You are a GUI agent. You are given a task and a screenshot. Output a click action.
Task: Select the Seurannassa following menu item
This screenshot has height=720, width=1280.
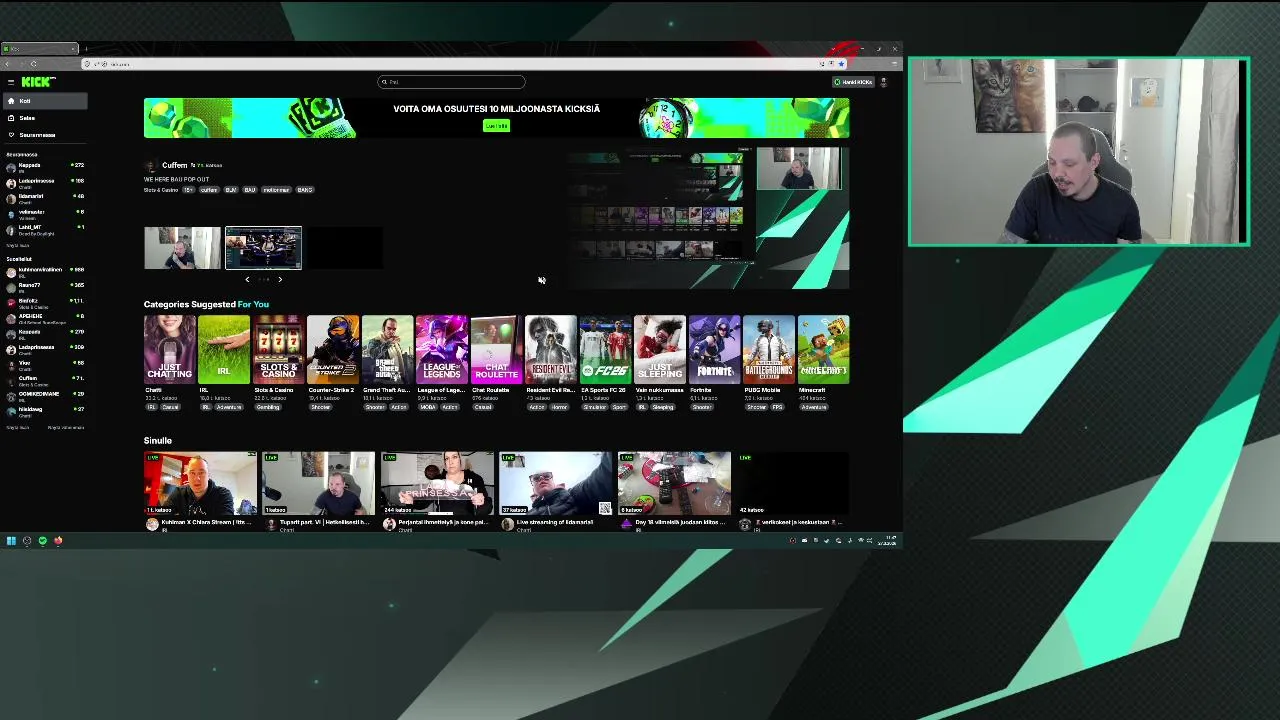coord(45,135)
